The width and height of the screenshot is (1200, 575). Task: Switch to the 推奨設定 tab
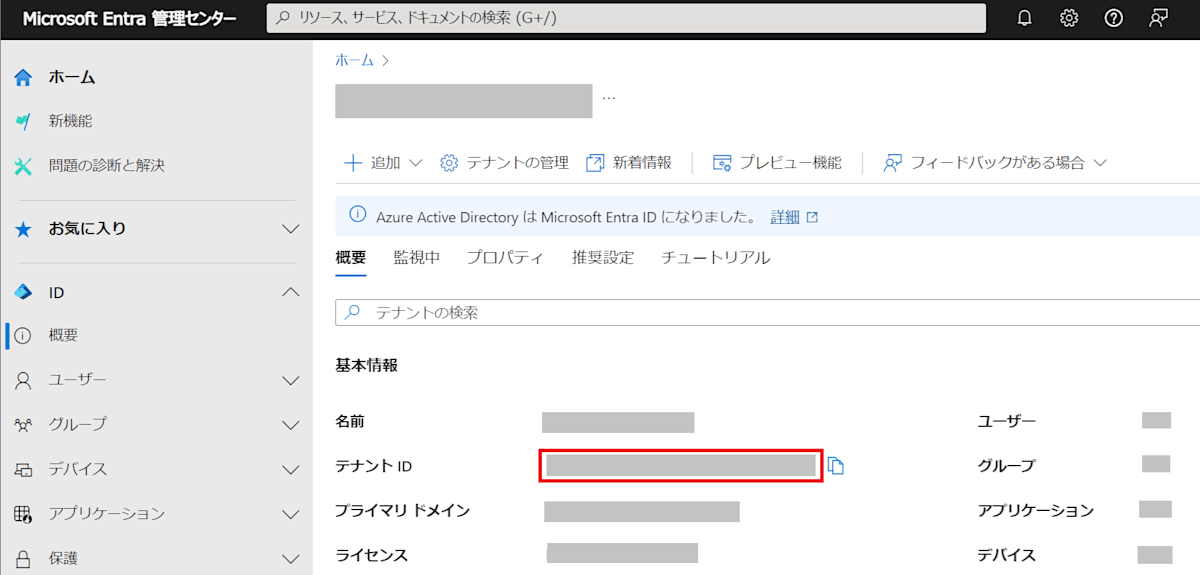tap(603, 257)
